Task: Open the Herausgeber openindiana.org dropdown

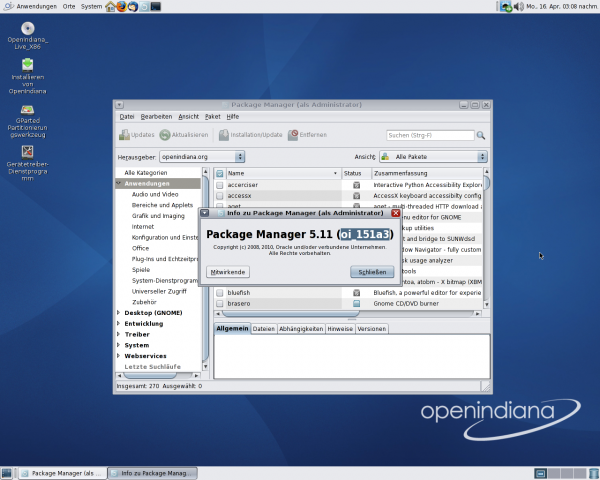Action: (202, 157)
